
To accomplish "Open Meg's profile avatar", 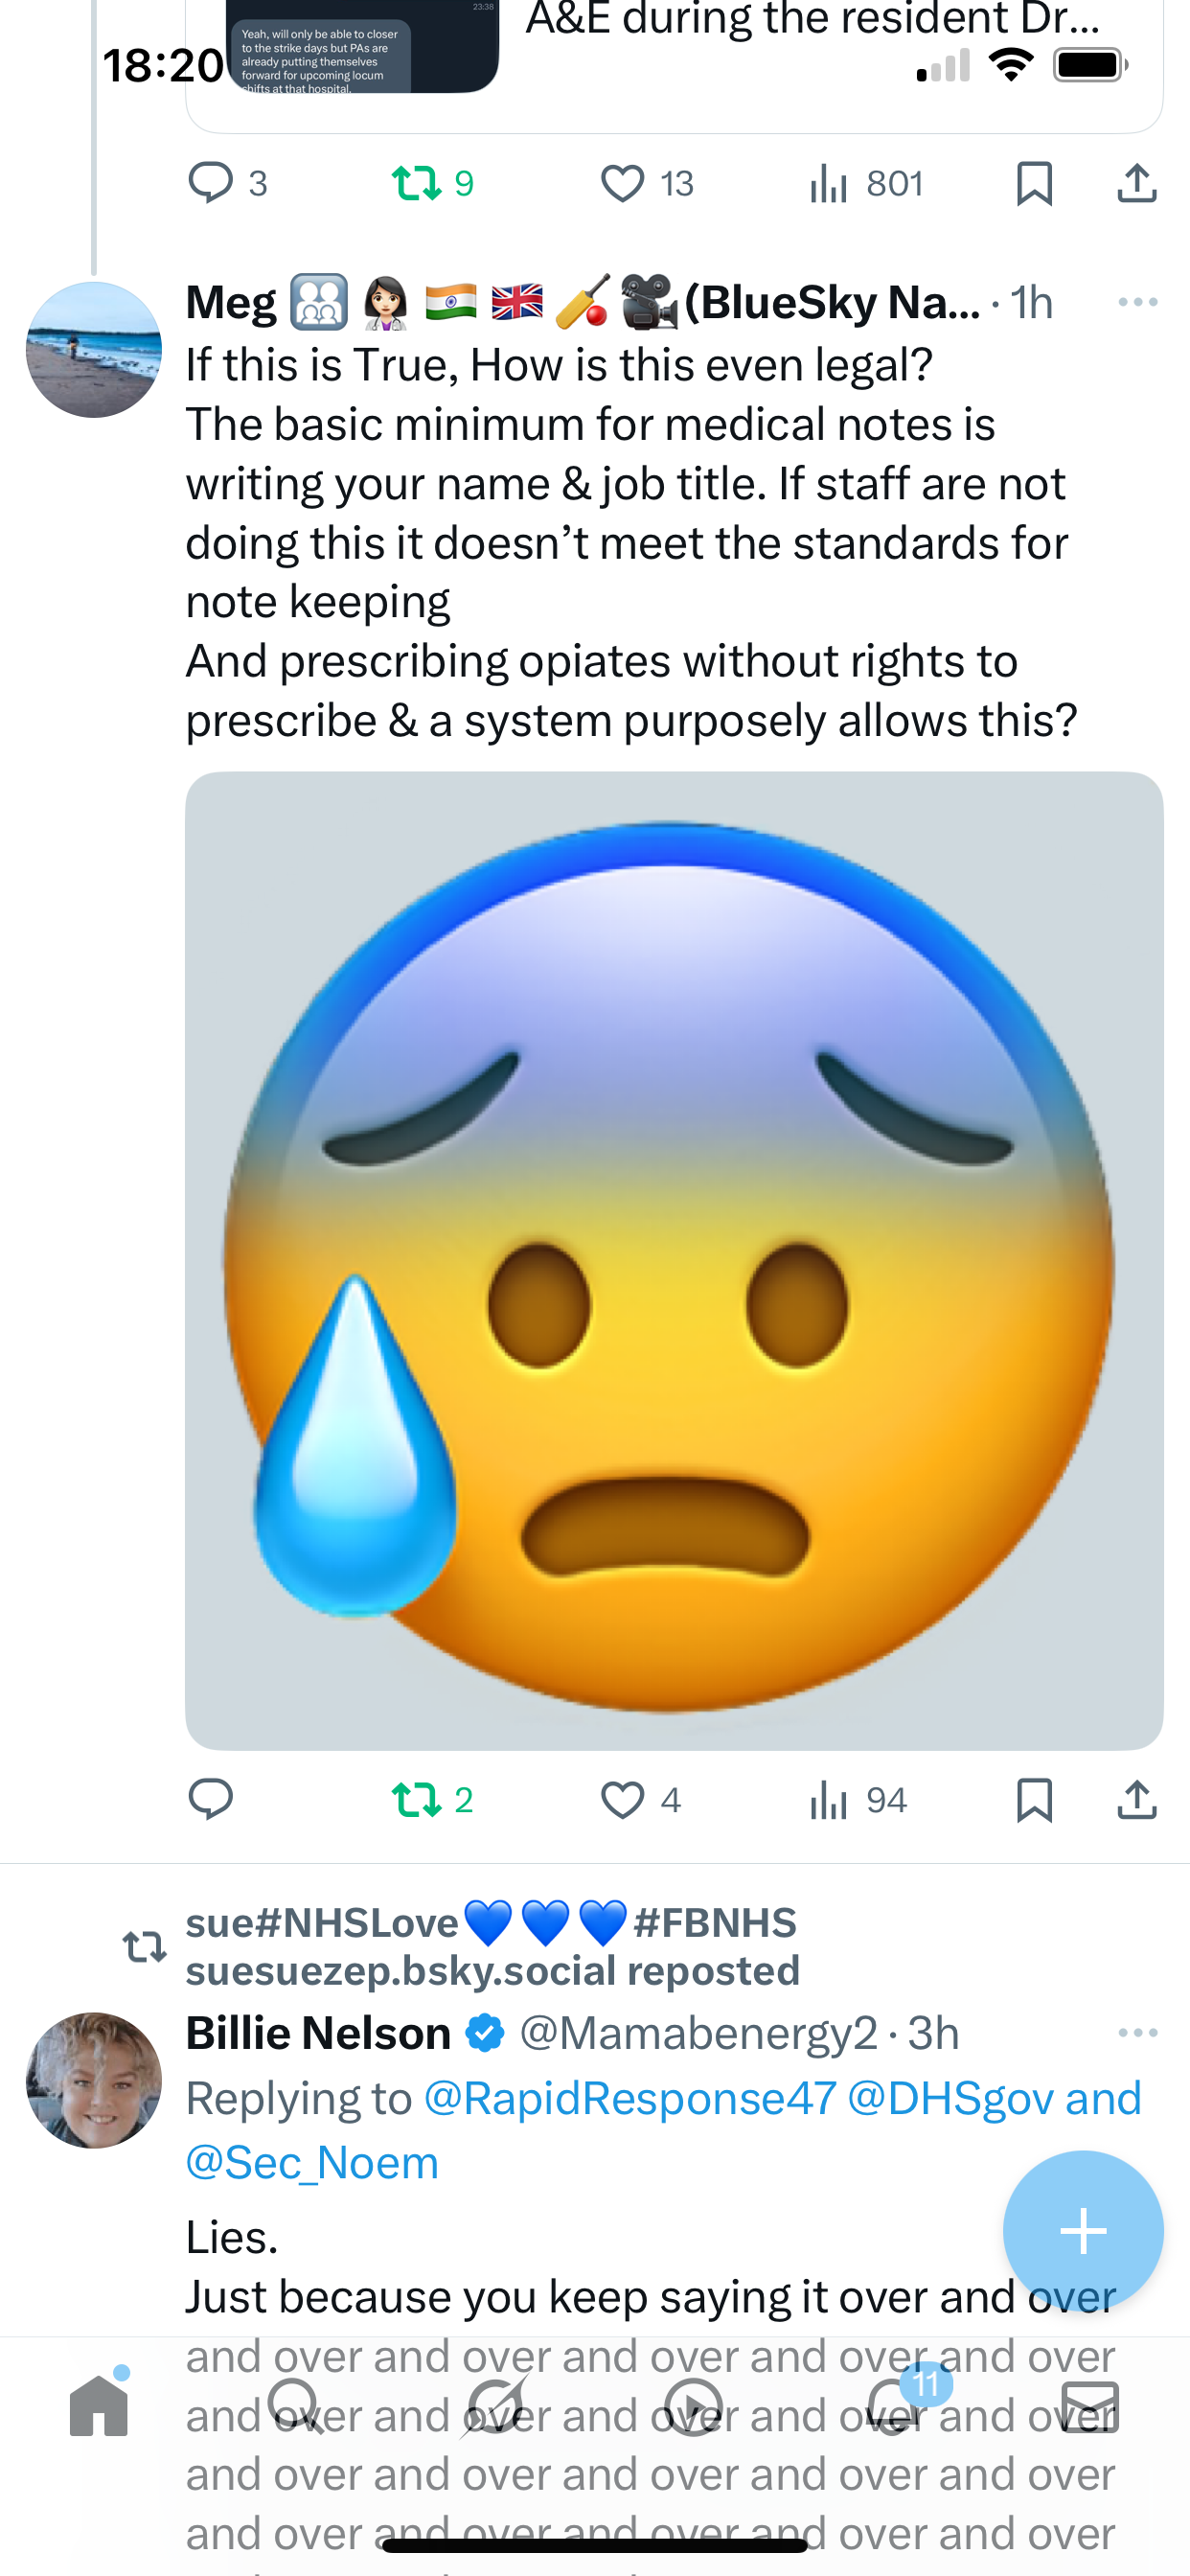I will [94, 350].
